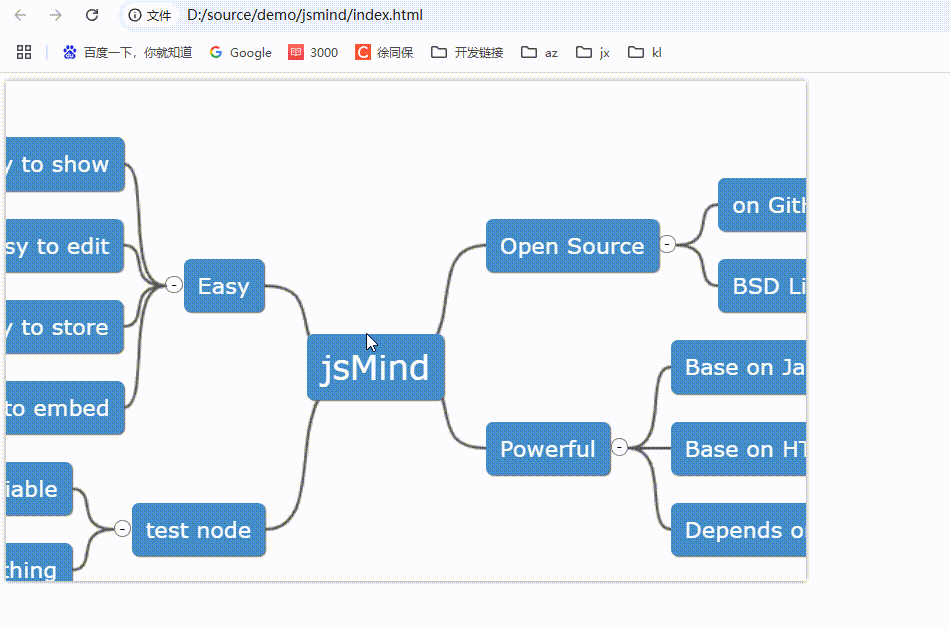
Task: Collapse the Easy node branch
Action: pyautogui.click(x=174, y=285)
